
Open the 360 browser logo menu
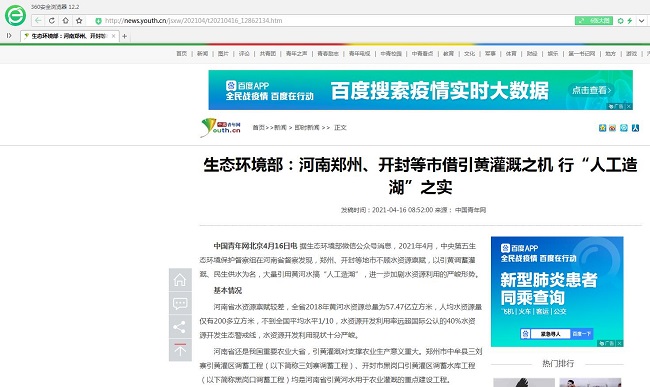(15, 16)
